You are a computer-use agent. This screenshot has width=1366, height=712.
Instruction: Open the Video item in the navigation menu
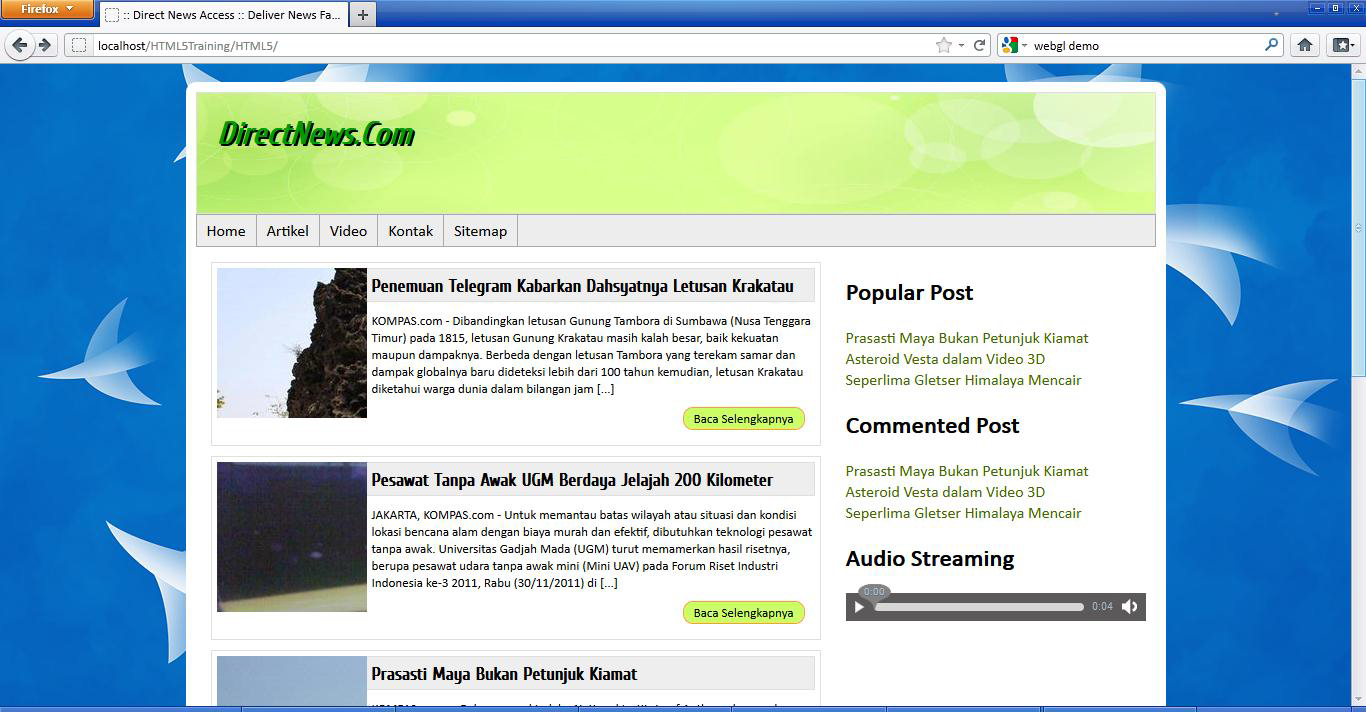pos(348,230)
